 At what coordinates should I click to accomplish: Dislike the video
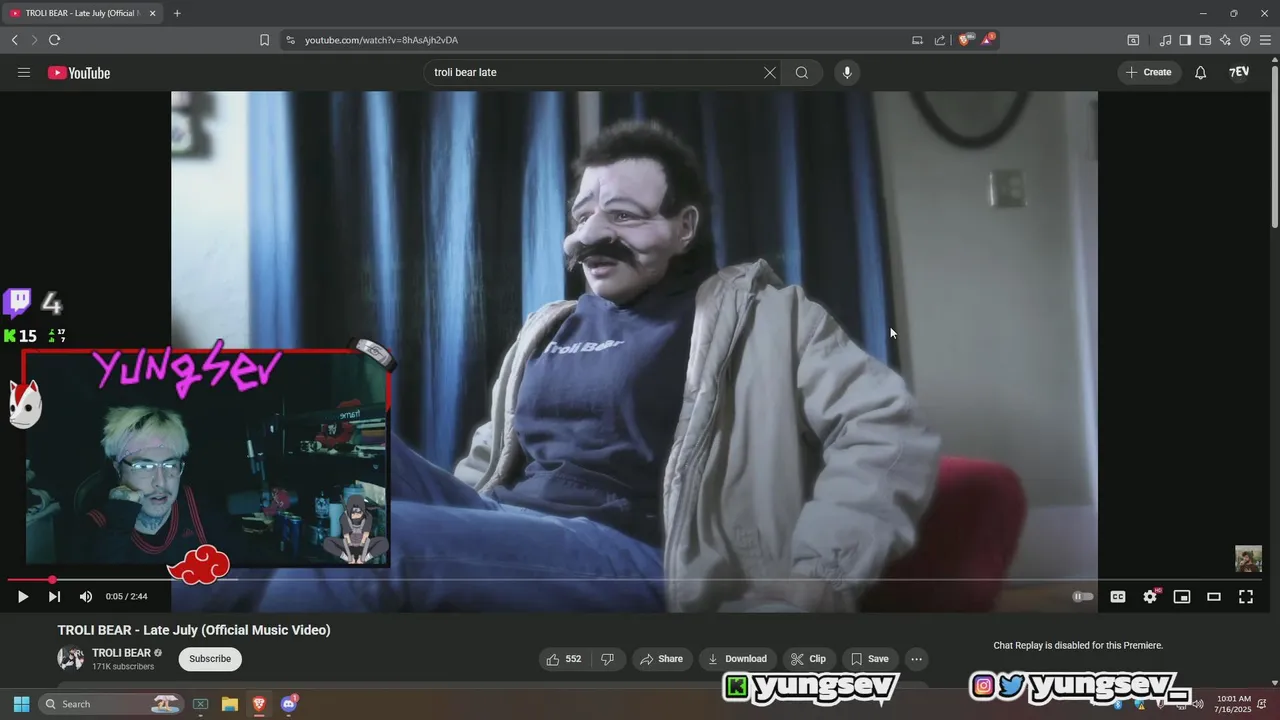[x=607, y=659]
